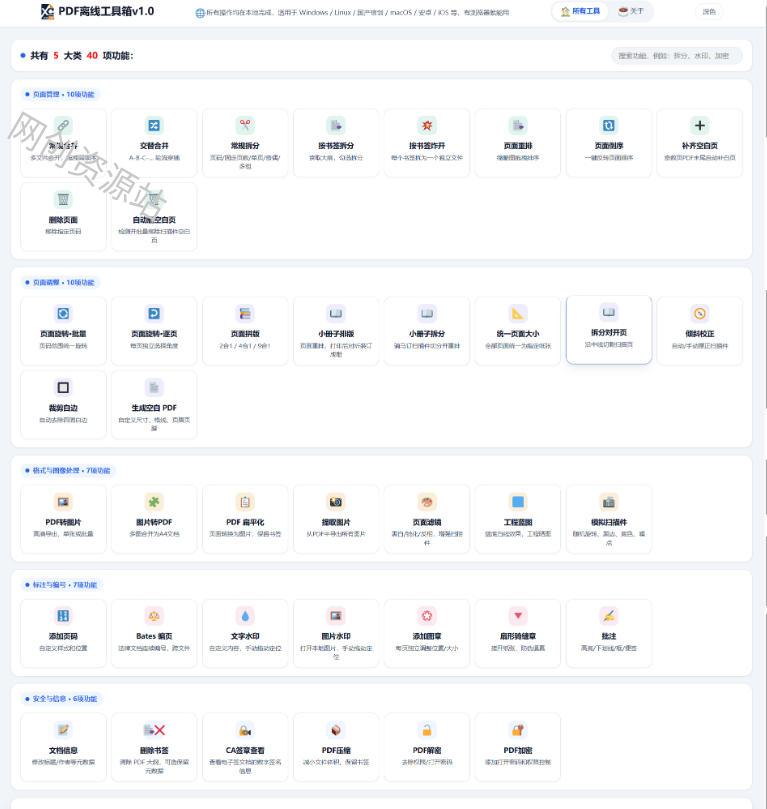Open the PDF转图片 export tool
The image size is (767, 809).
[63, 519]
